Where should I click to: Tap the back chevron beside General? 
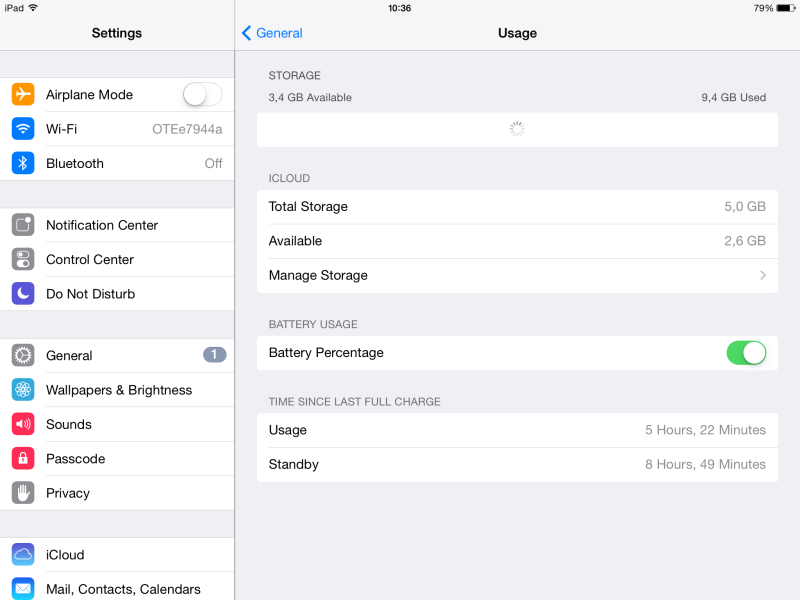point(246,33)
